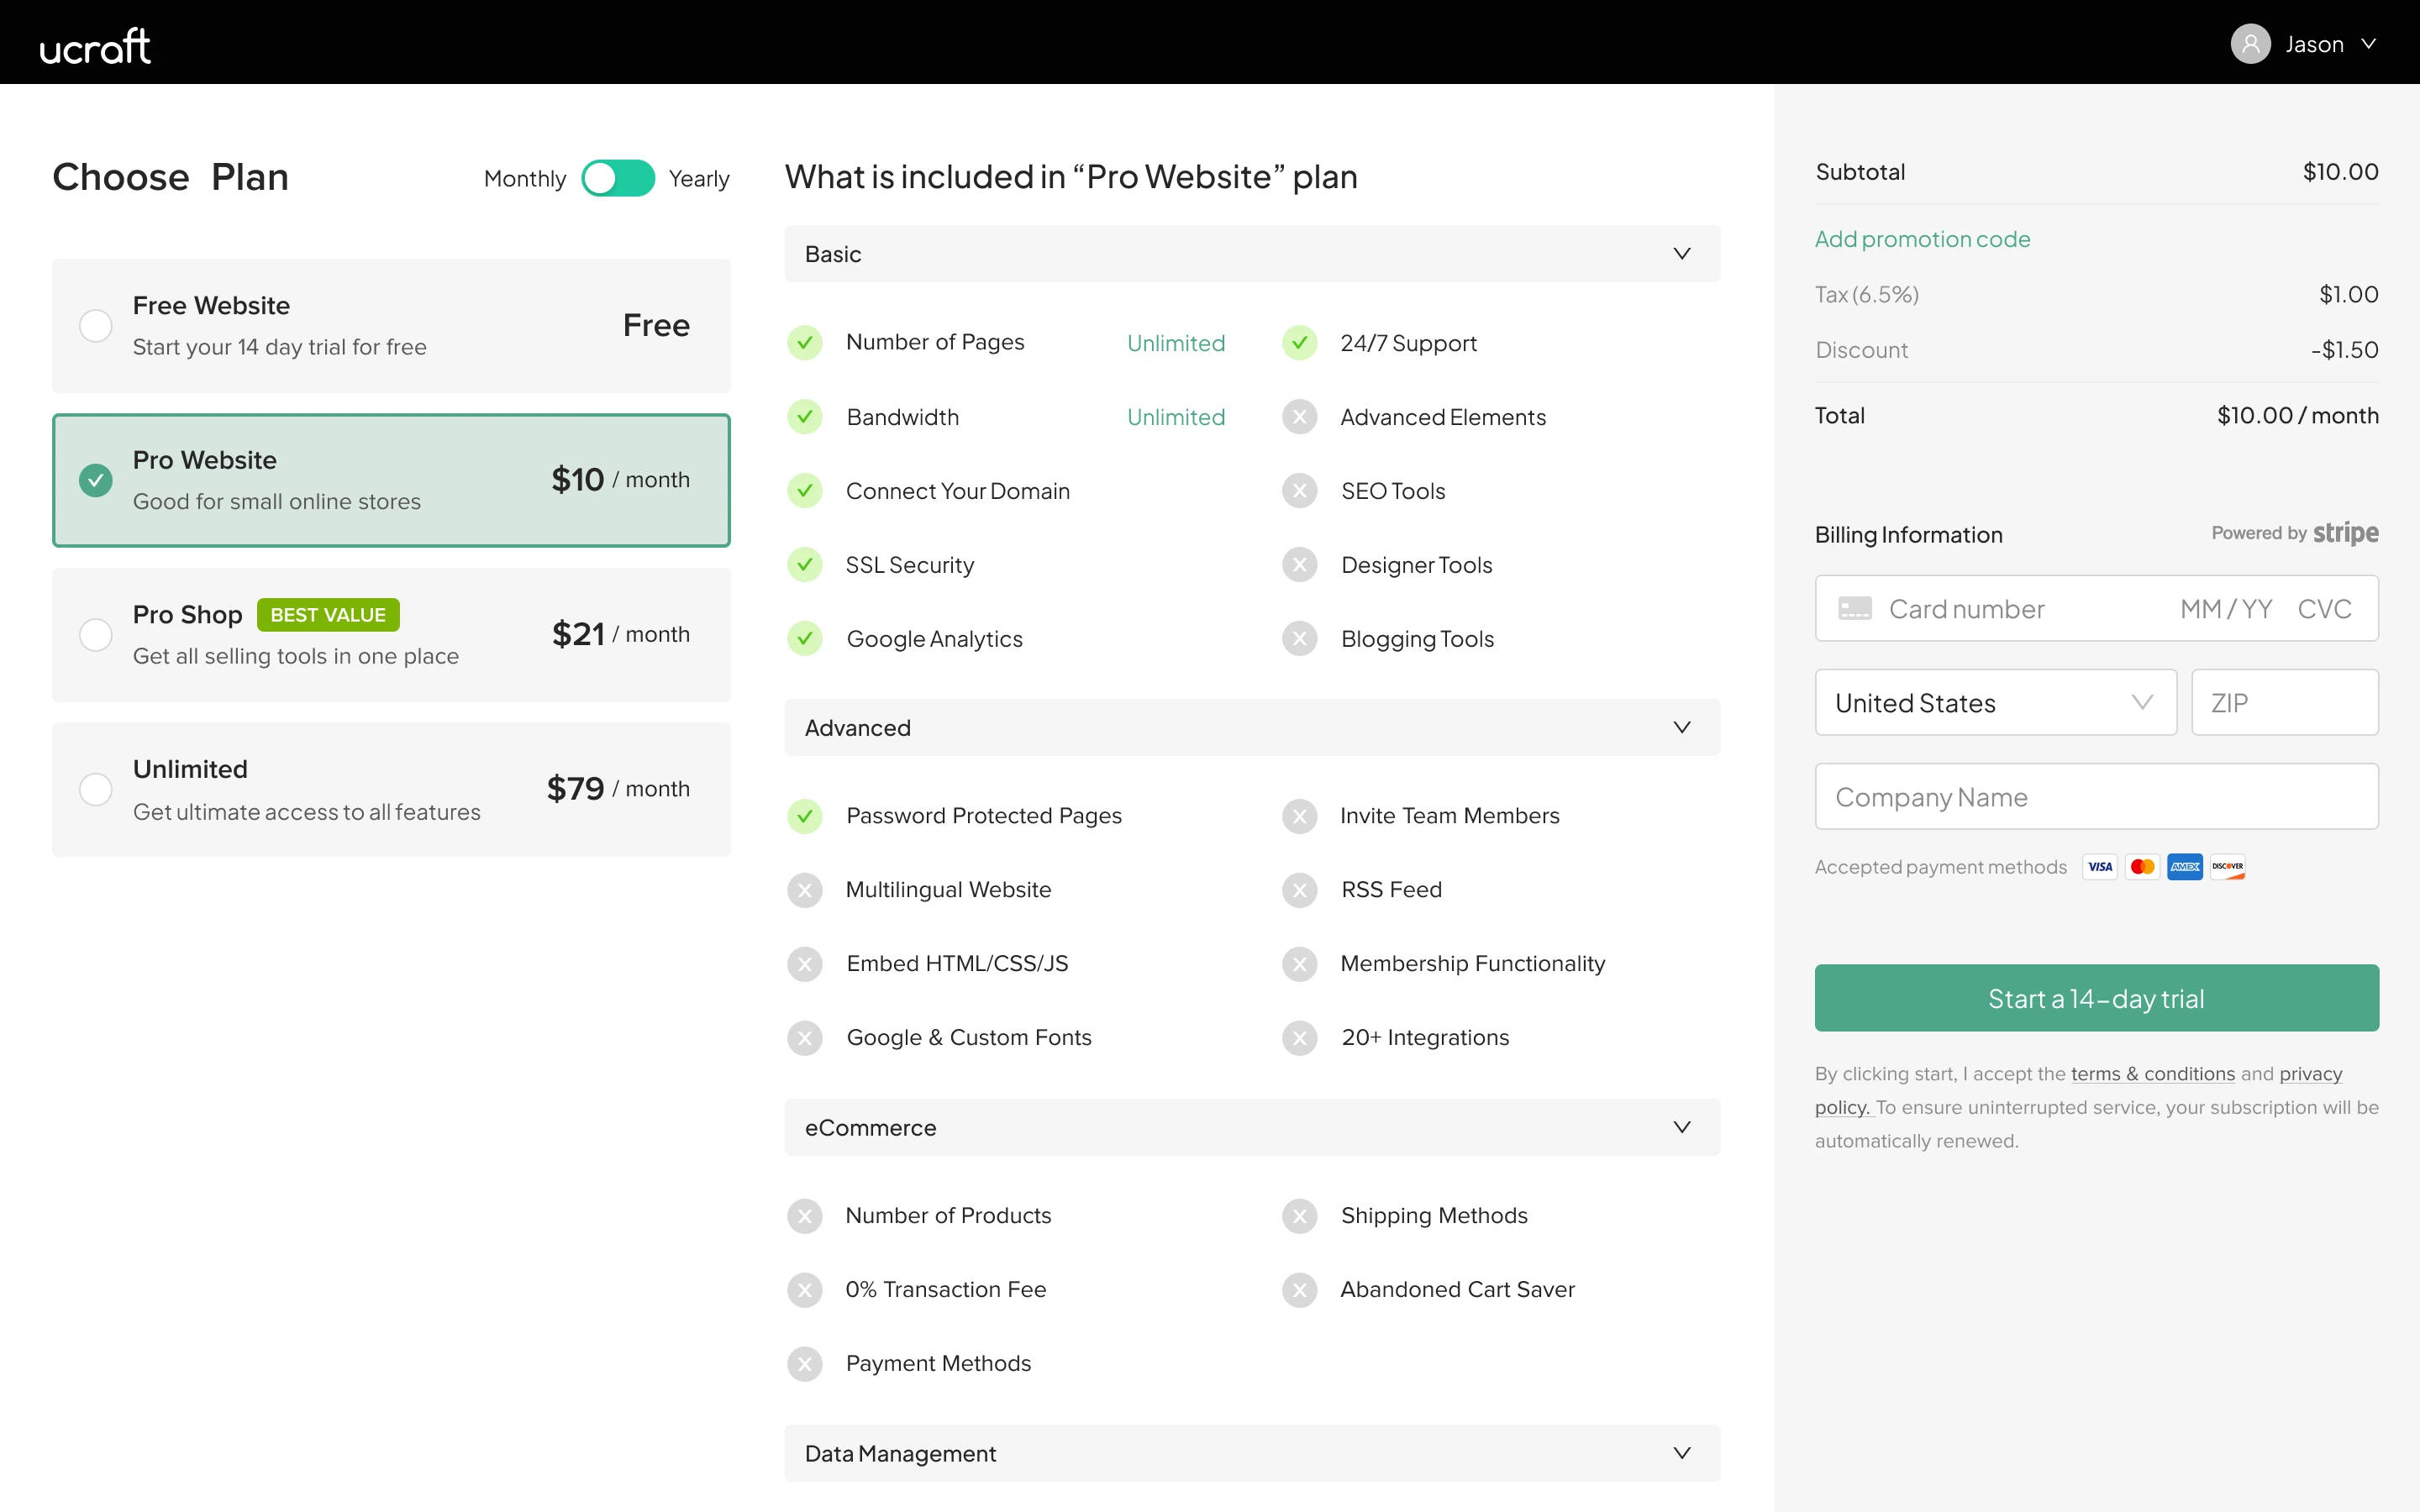Toggle the Monthly/Yearly billing switch

tap(618, 179)
